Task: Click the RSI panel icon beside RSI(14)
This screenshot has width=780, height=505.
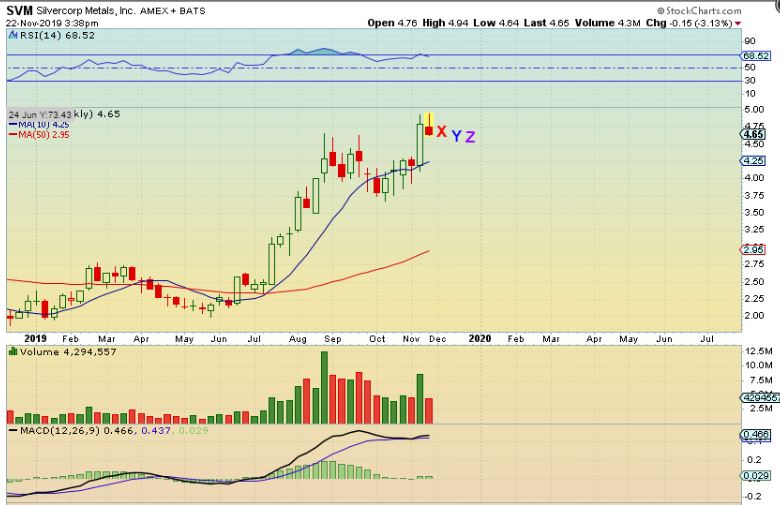Action: pyautogui.click(x=13, y=36)
